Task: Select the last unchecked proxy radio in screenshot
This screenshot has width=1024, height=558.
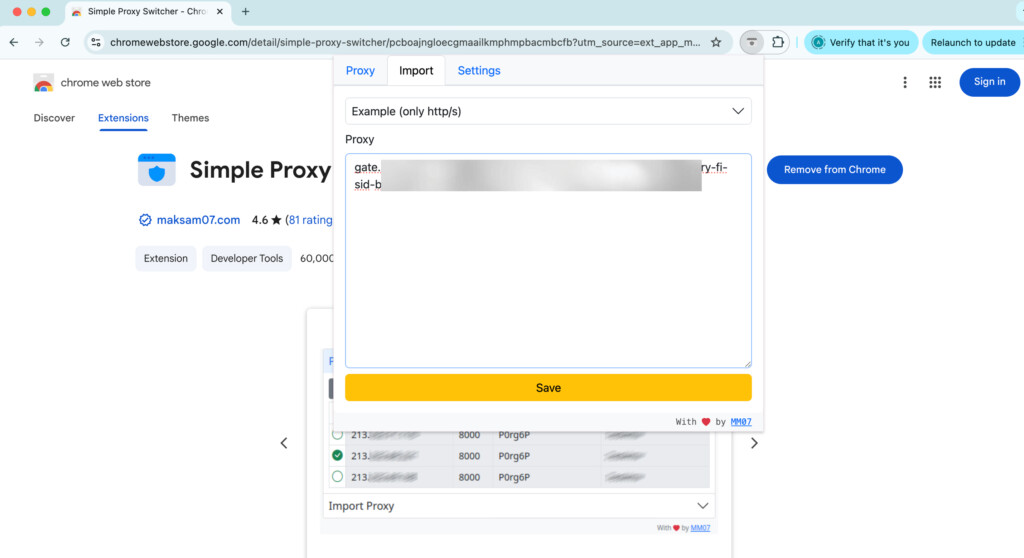Action: (x=337, y=477)
